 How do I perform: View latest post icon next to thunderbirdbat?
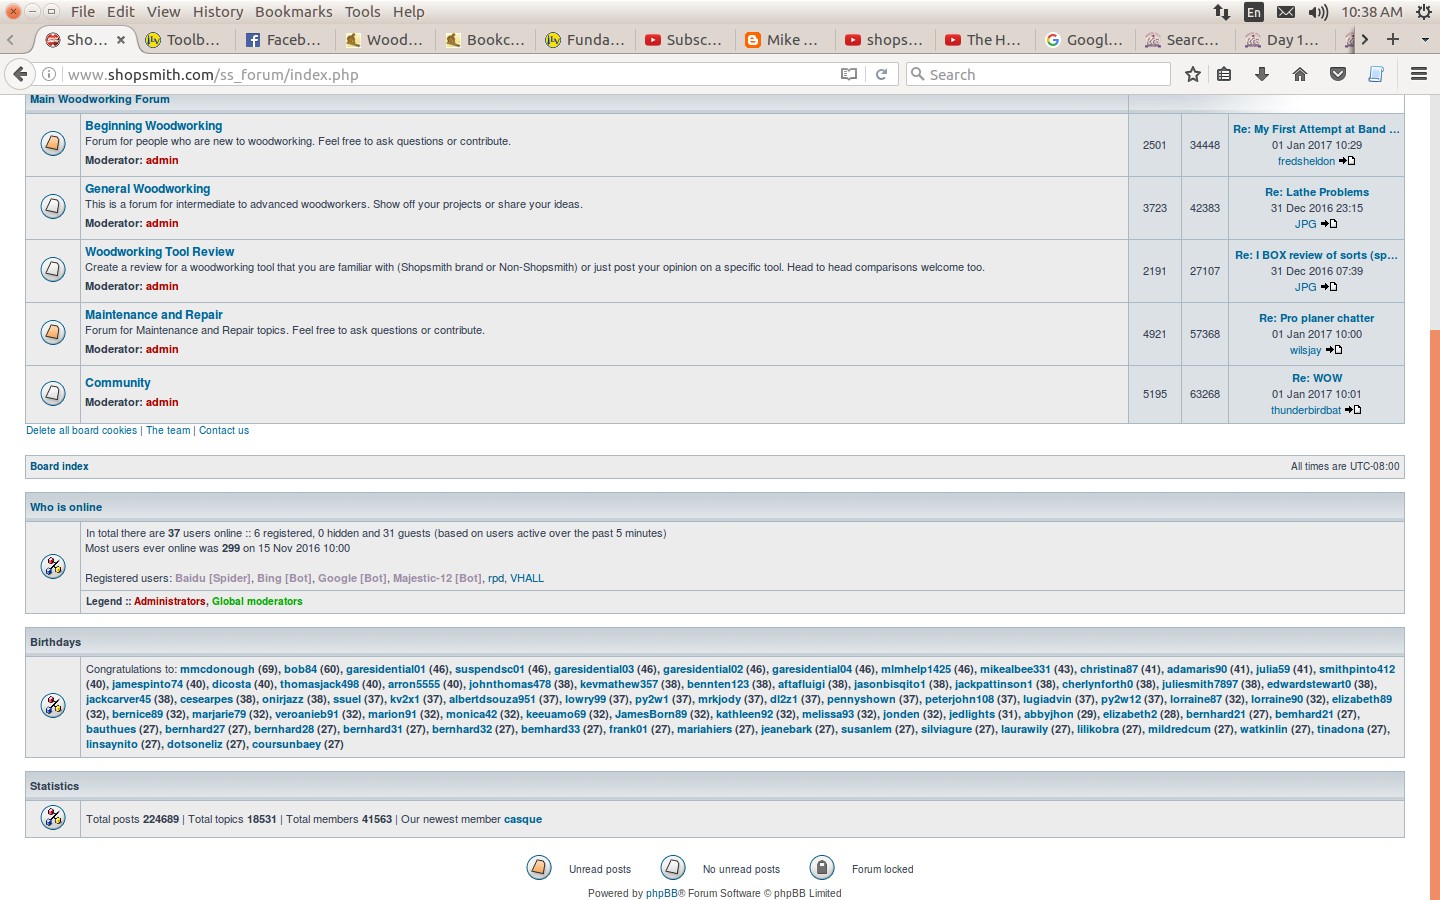[x=1353, y=410]
